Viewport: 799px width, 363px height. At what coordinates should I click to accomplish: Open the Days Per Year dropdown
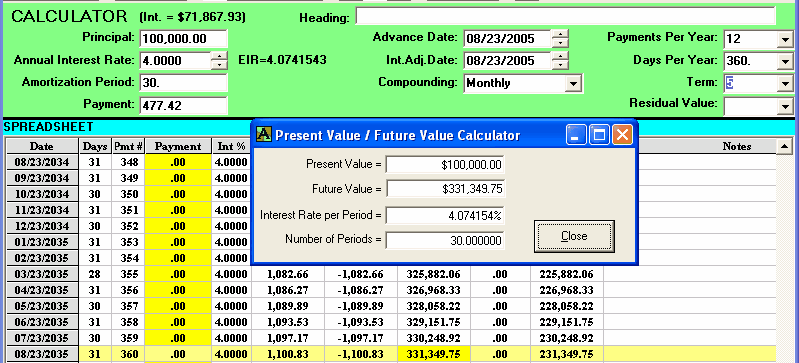[783, 61]
